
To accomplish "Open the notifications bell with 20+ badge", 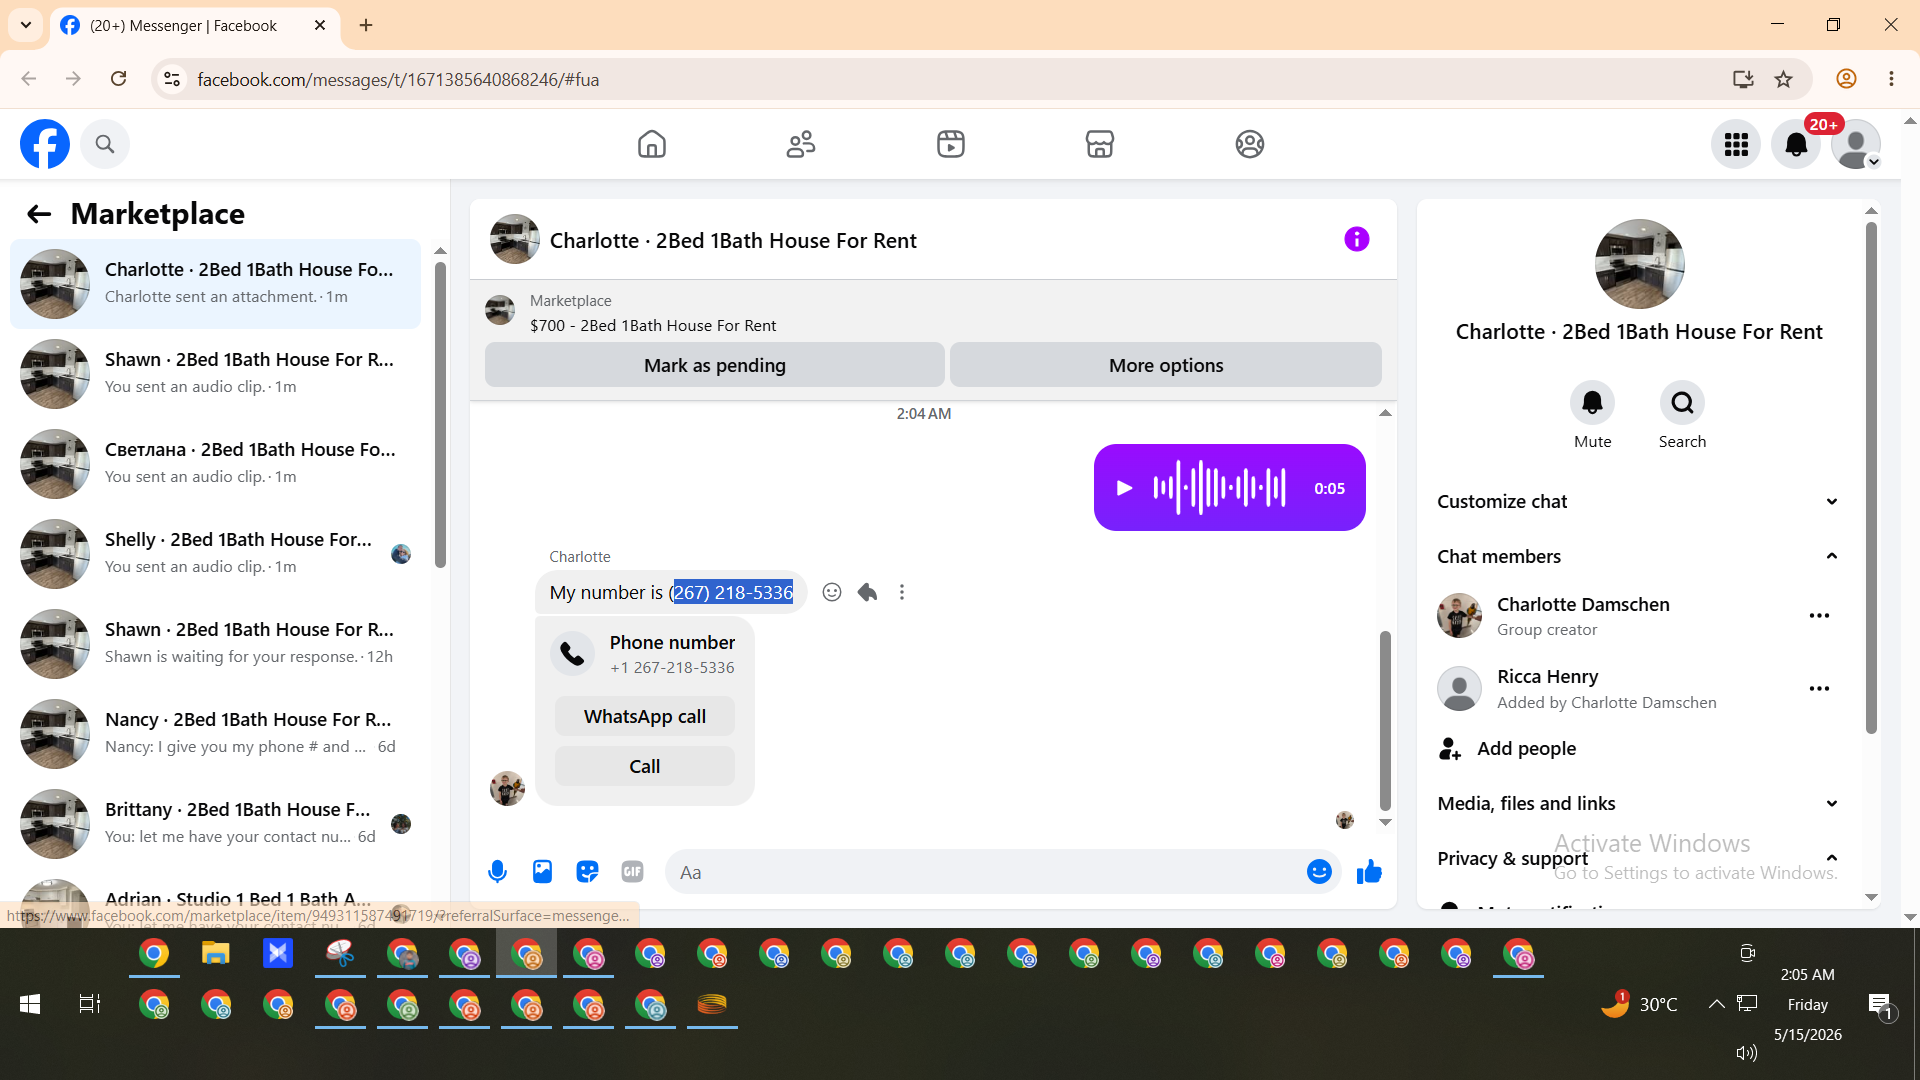I will (1796, 145).
